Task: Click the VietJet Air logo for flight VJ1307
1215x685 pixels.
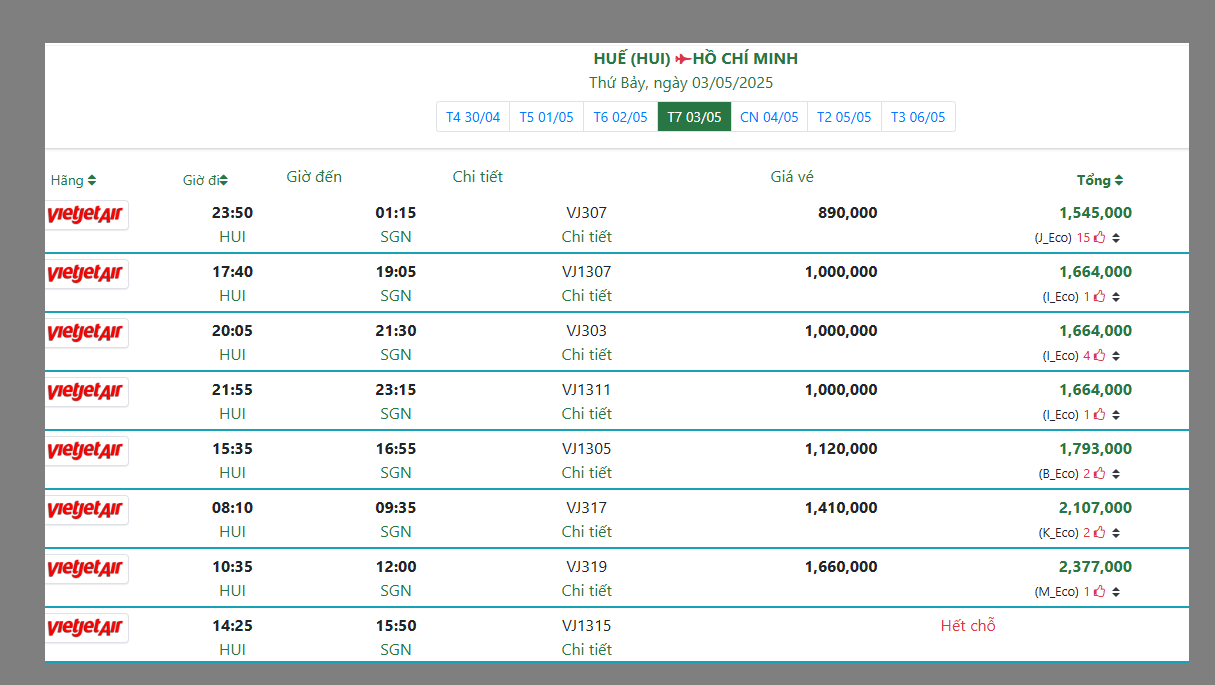Action: pyautogui.click(x=86, y=274)
